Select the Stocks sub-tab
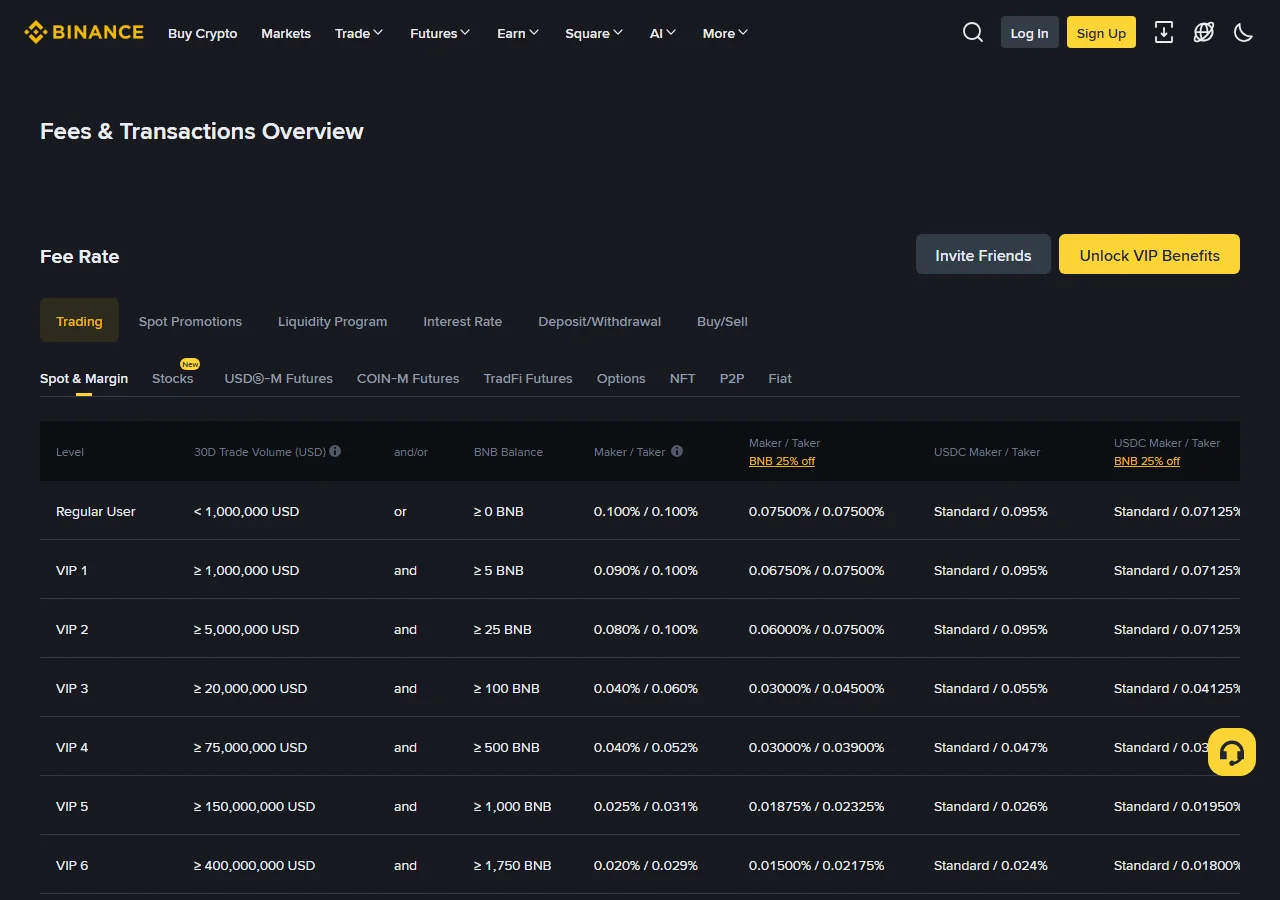The width and height of the screenshot is (1280, 900). point(173,378)
